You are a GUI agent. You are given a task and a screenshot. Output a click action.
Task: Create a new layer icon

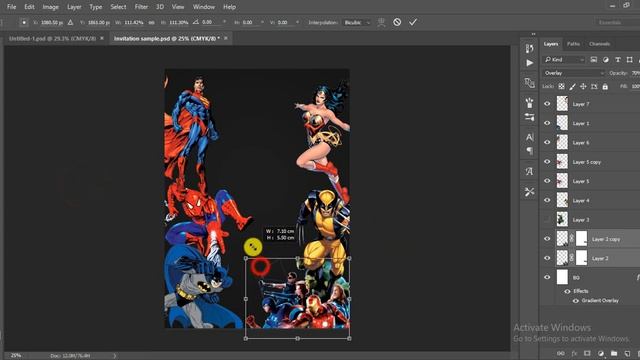(627, 353)
